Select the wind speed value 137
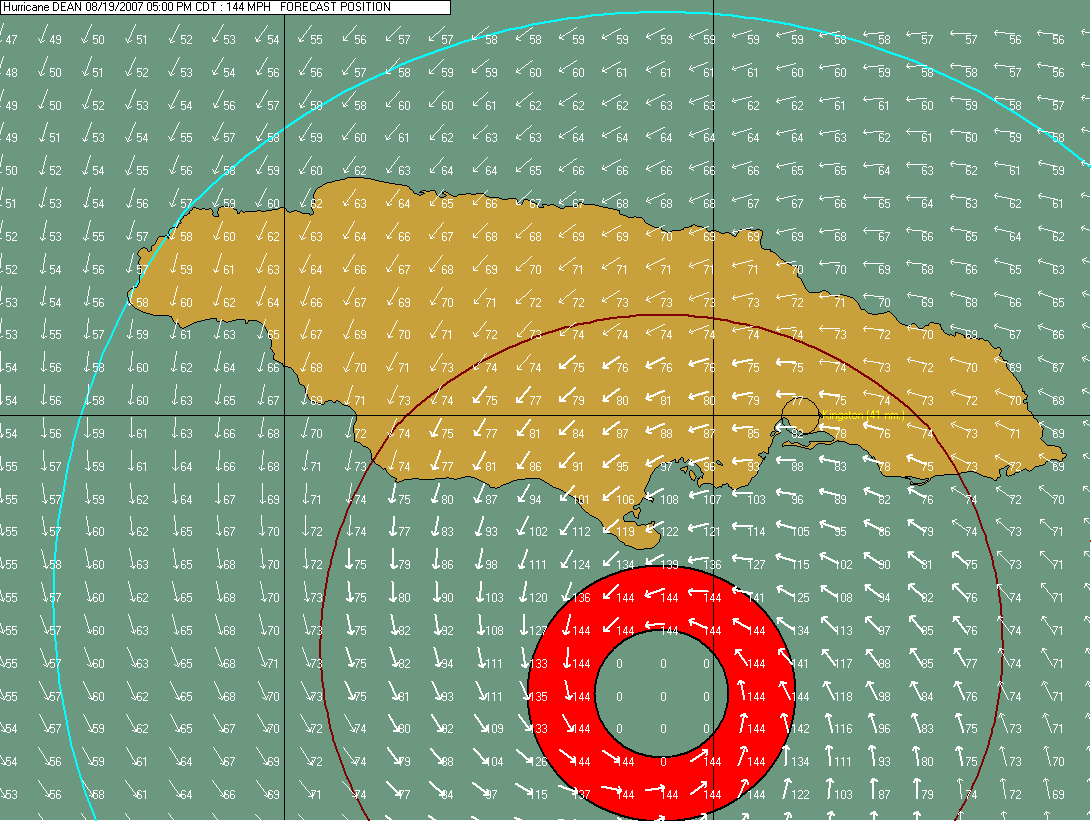The width and height of the screenshot is (1091, 821). (581, 795)
